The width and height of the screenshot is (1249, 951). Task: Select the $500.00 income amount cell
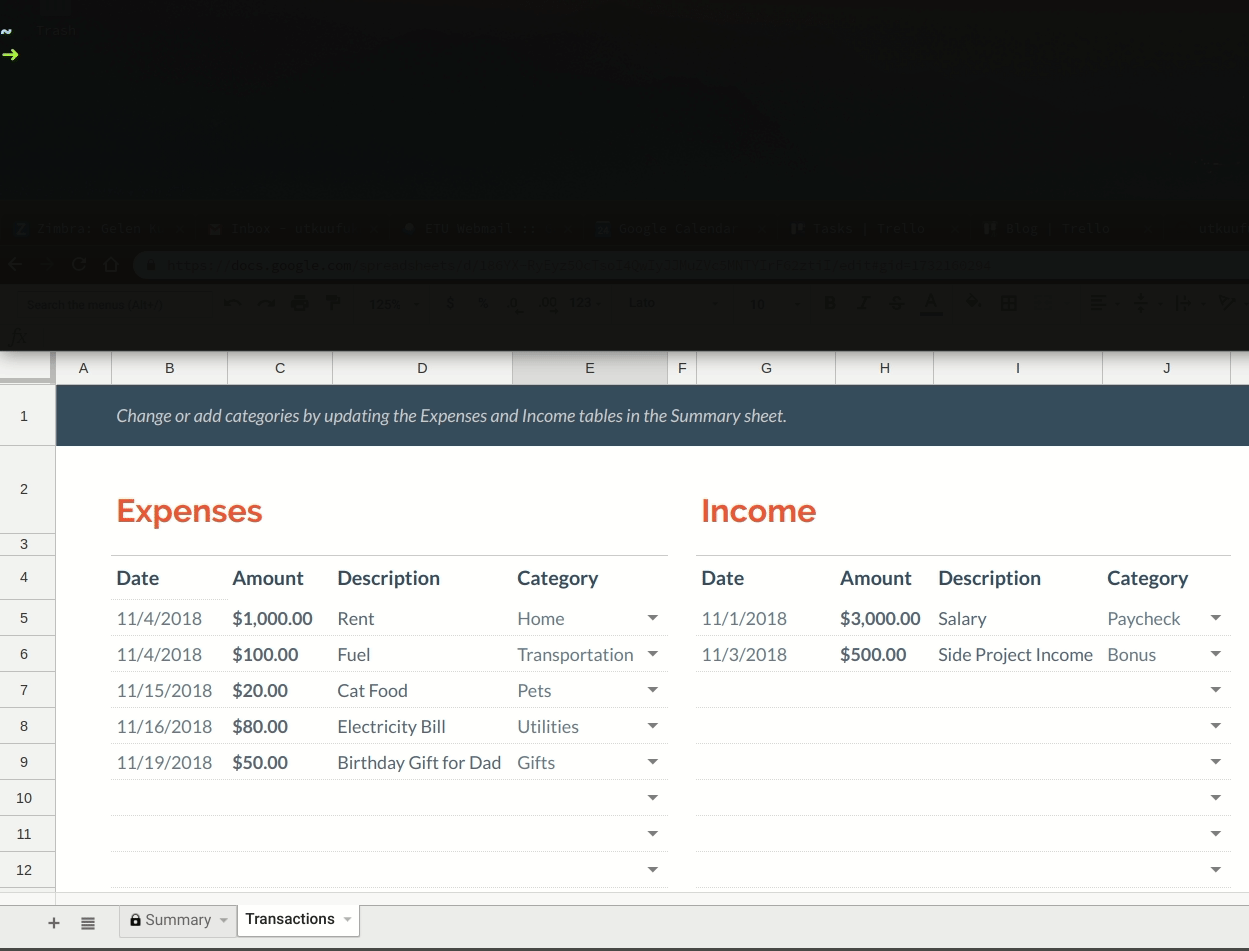tap(885, 654)
